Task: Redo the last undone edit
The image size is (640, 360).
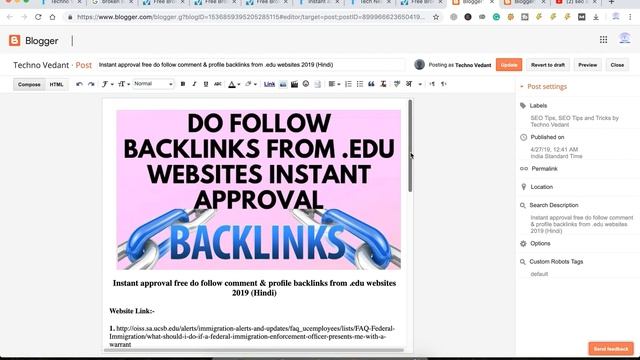Action: [x=91, y=84]
